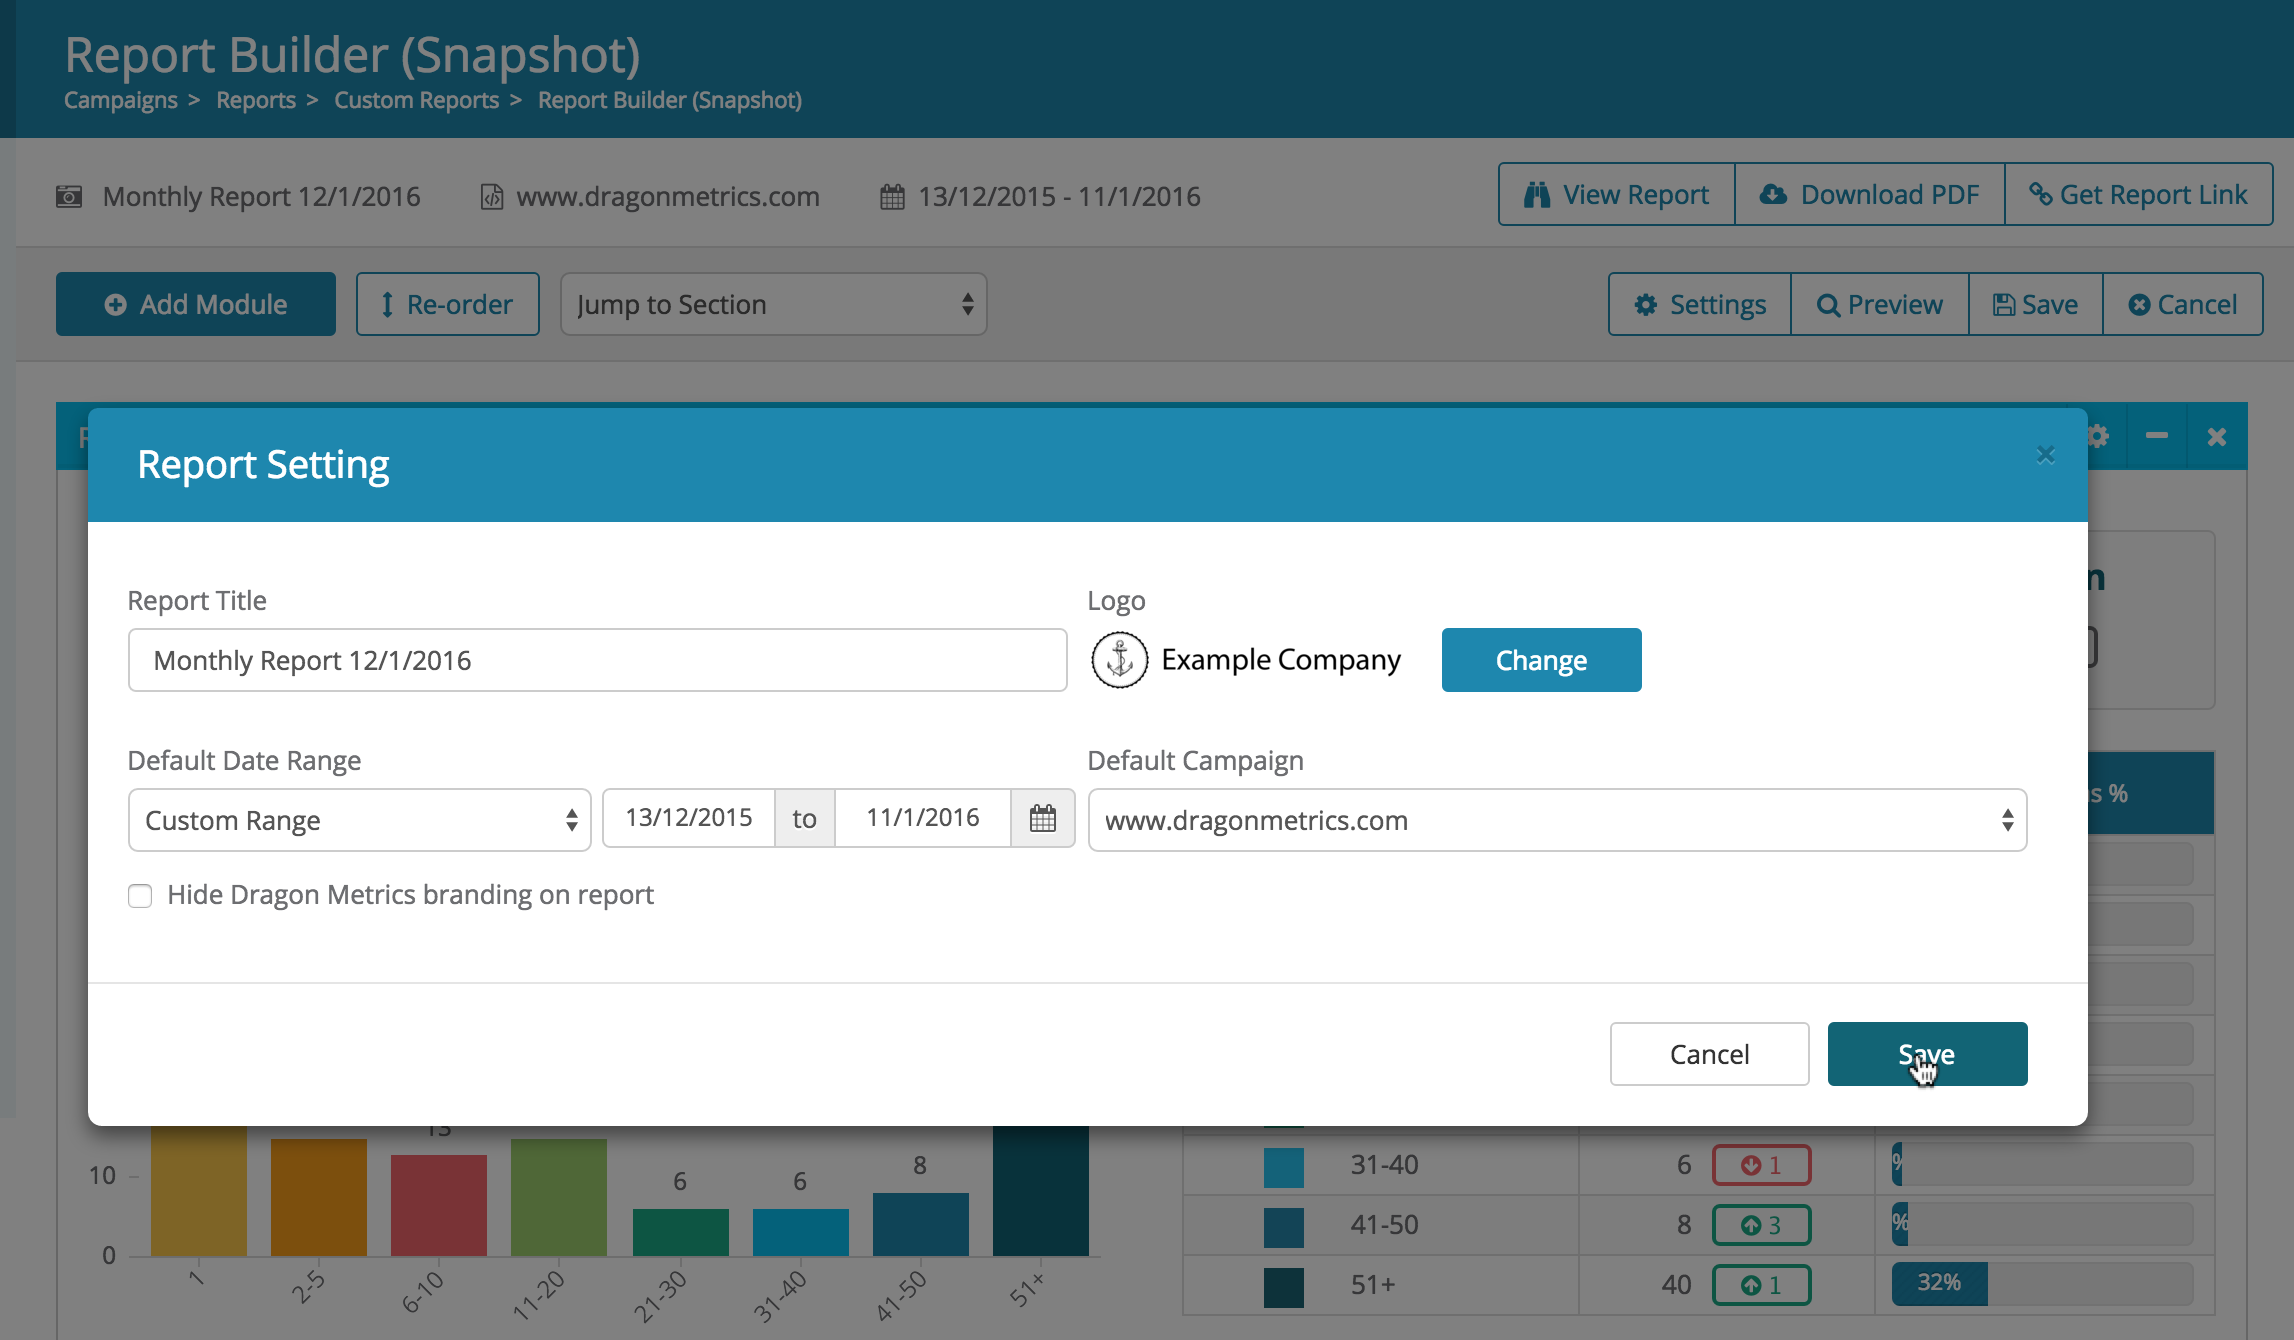Click the Change button for the logo
The height and width of the screenshot is (1340, 2294).
(x=1540, y=660)
